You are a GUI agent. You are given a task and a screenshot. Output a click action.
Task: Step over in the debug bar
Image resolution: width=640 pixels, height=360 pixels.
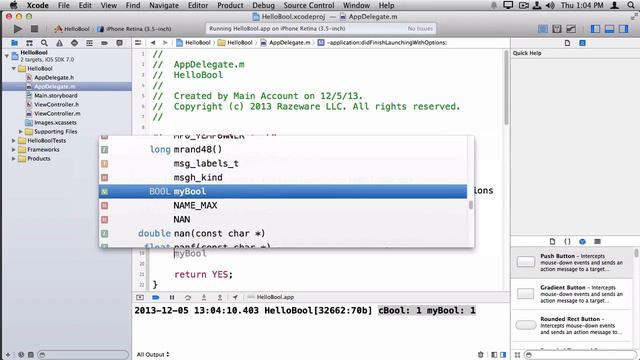pyautogui.click(x=188, y=297)
